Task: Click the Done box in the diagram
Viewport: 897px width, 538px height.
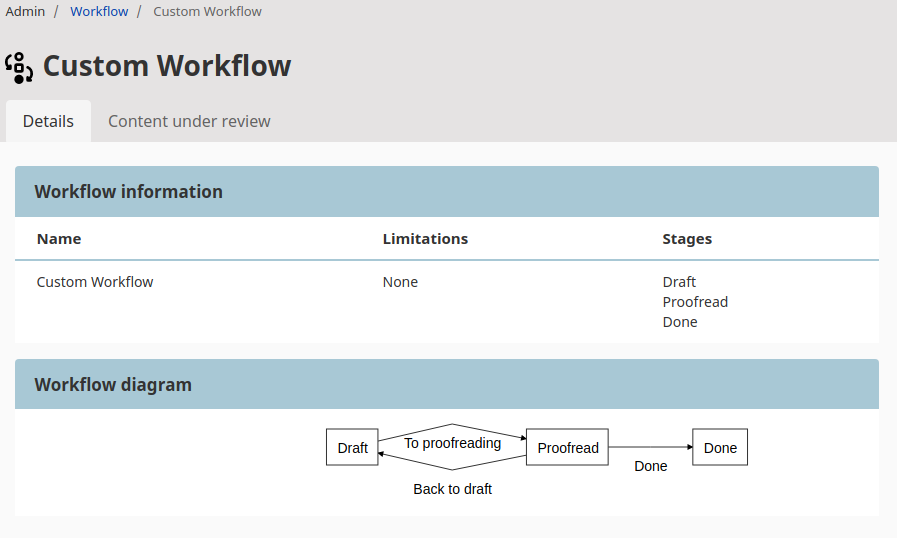Action: click(720, 447)
